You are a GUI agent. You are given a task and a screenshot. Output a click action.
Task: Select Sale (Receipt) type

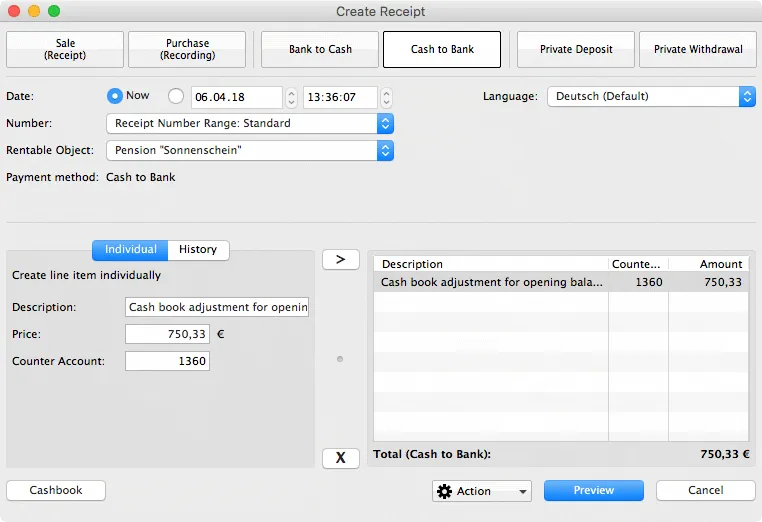[65, 49]
